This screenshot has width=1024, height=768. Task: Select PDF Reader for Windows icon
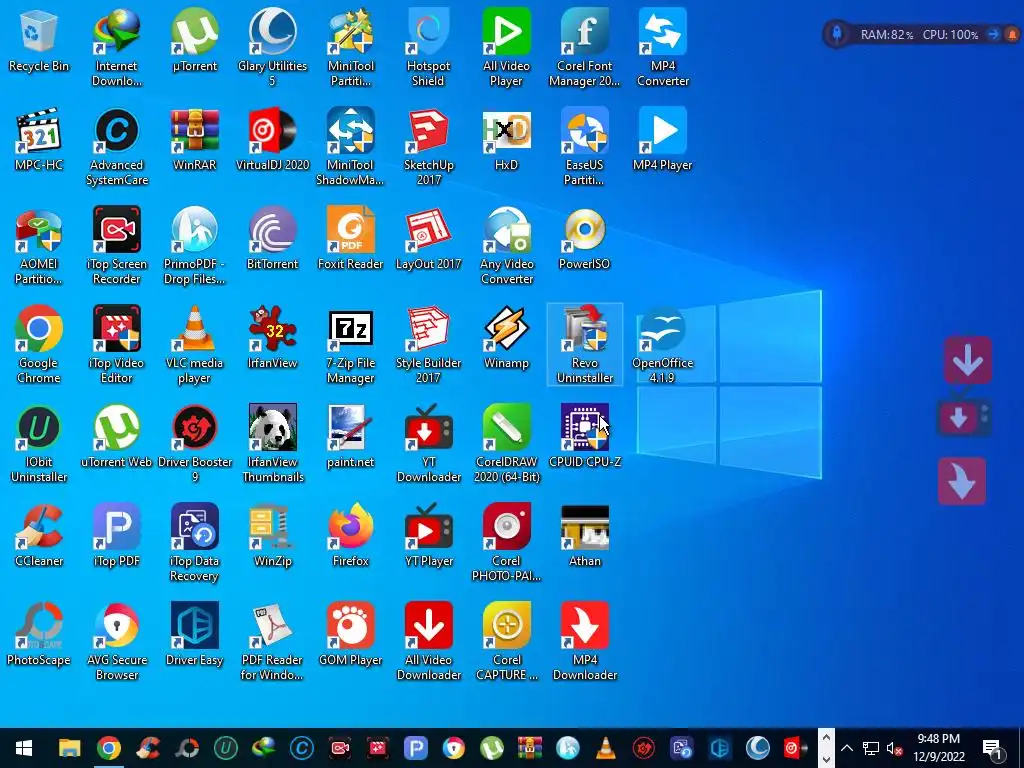[272, 642]
